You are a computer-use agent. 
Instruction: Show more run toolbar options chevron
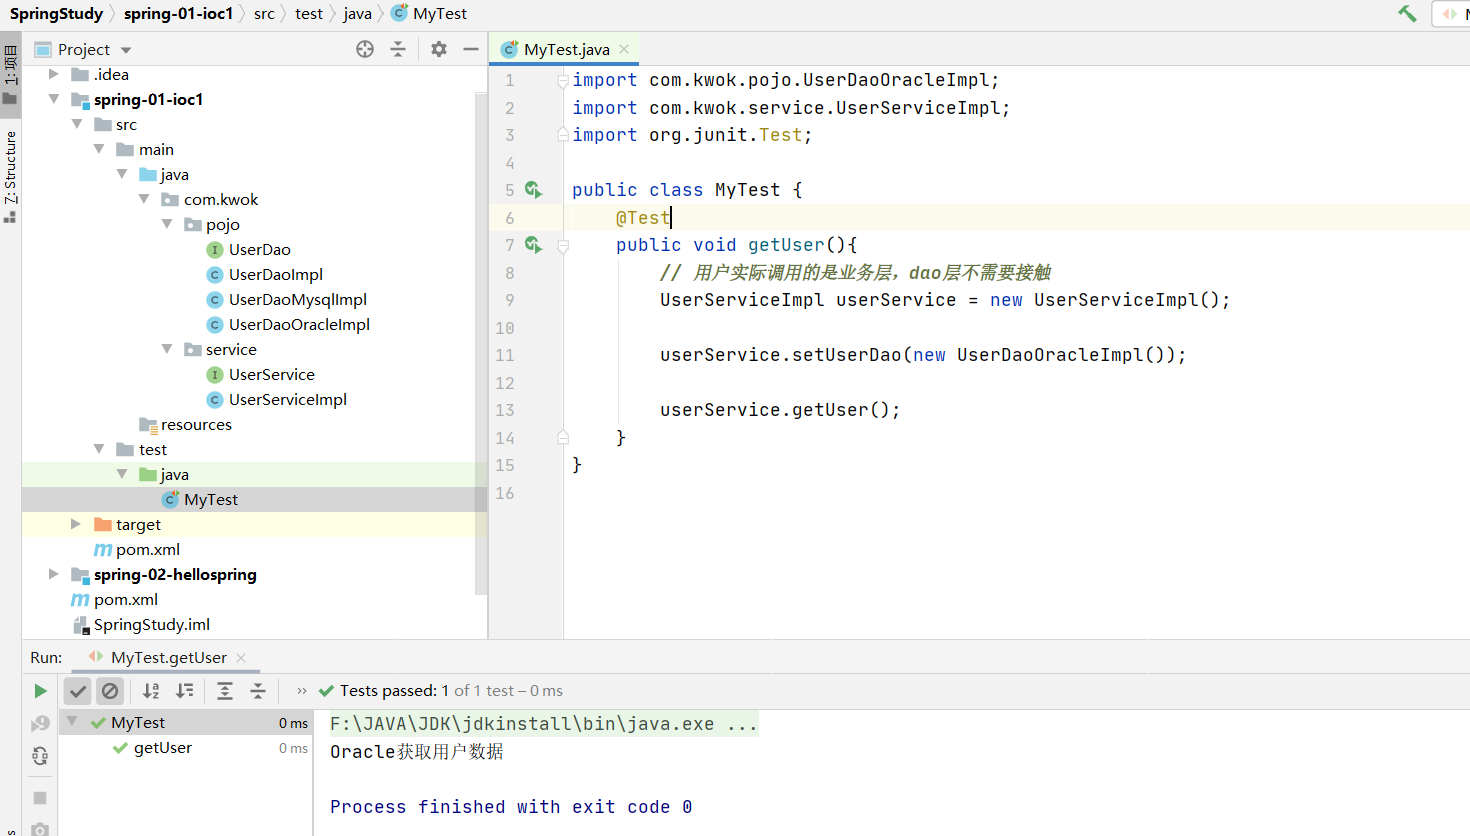302,691
